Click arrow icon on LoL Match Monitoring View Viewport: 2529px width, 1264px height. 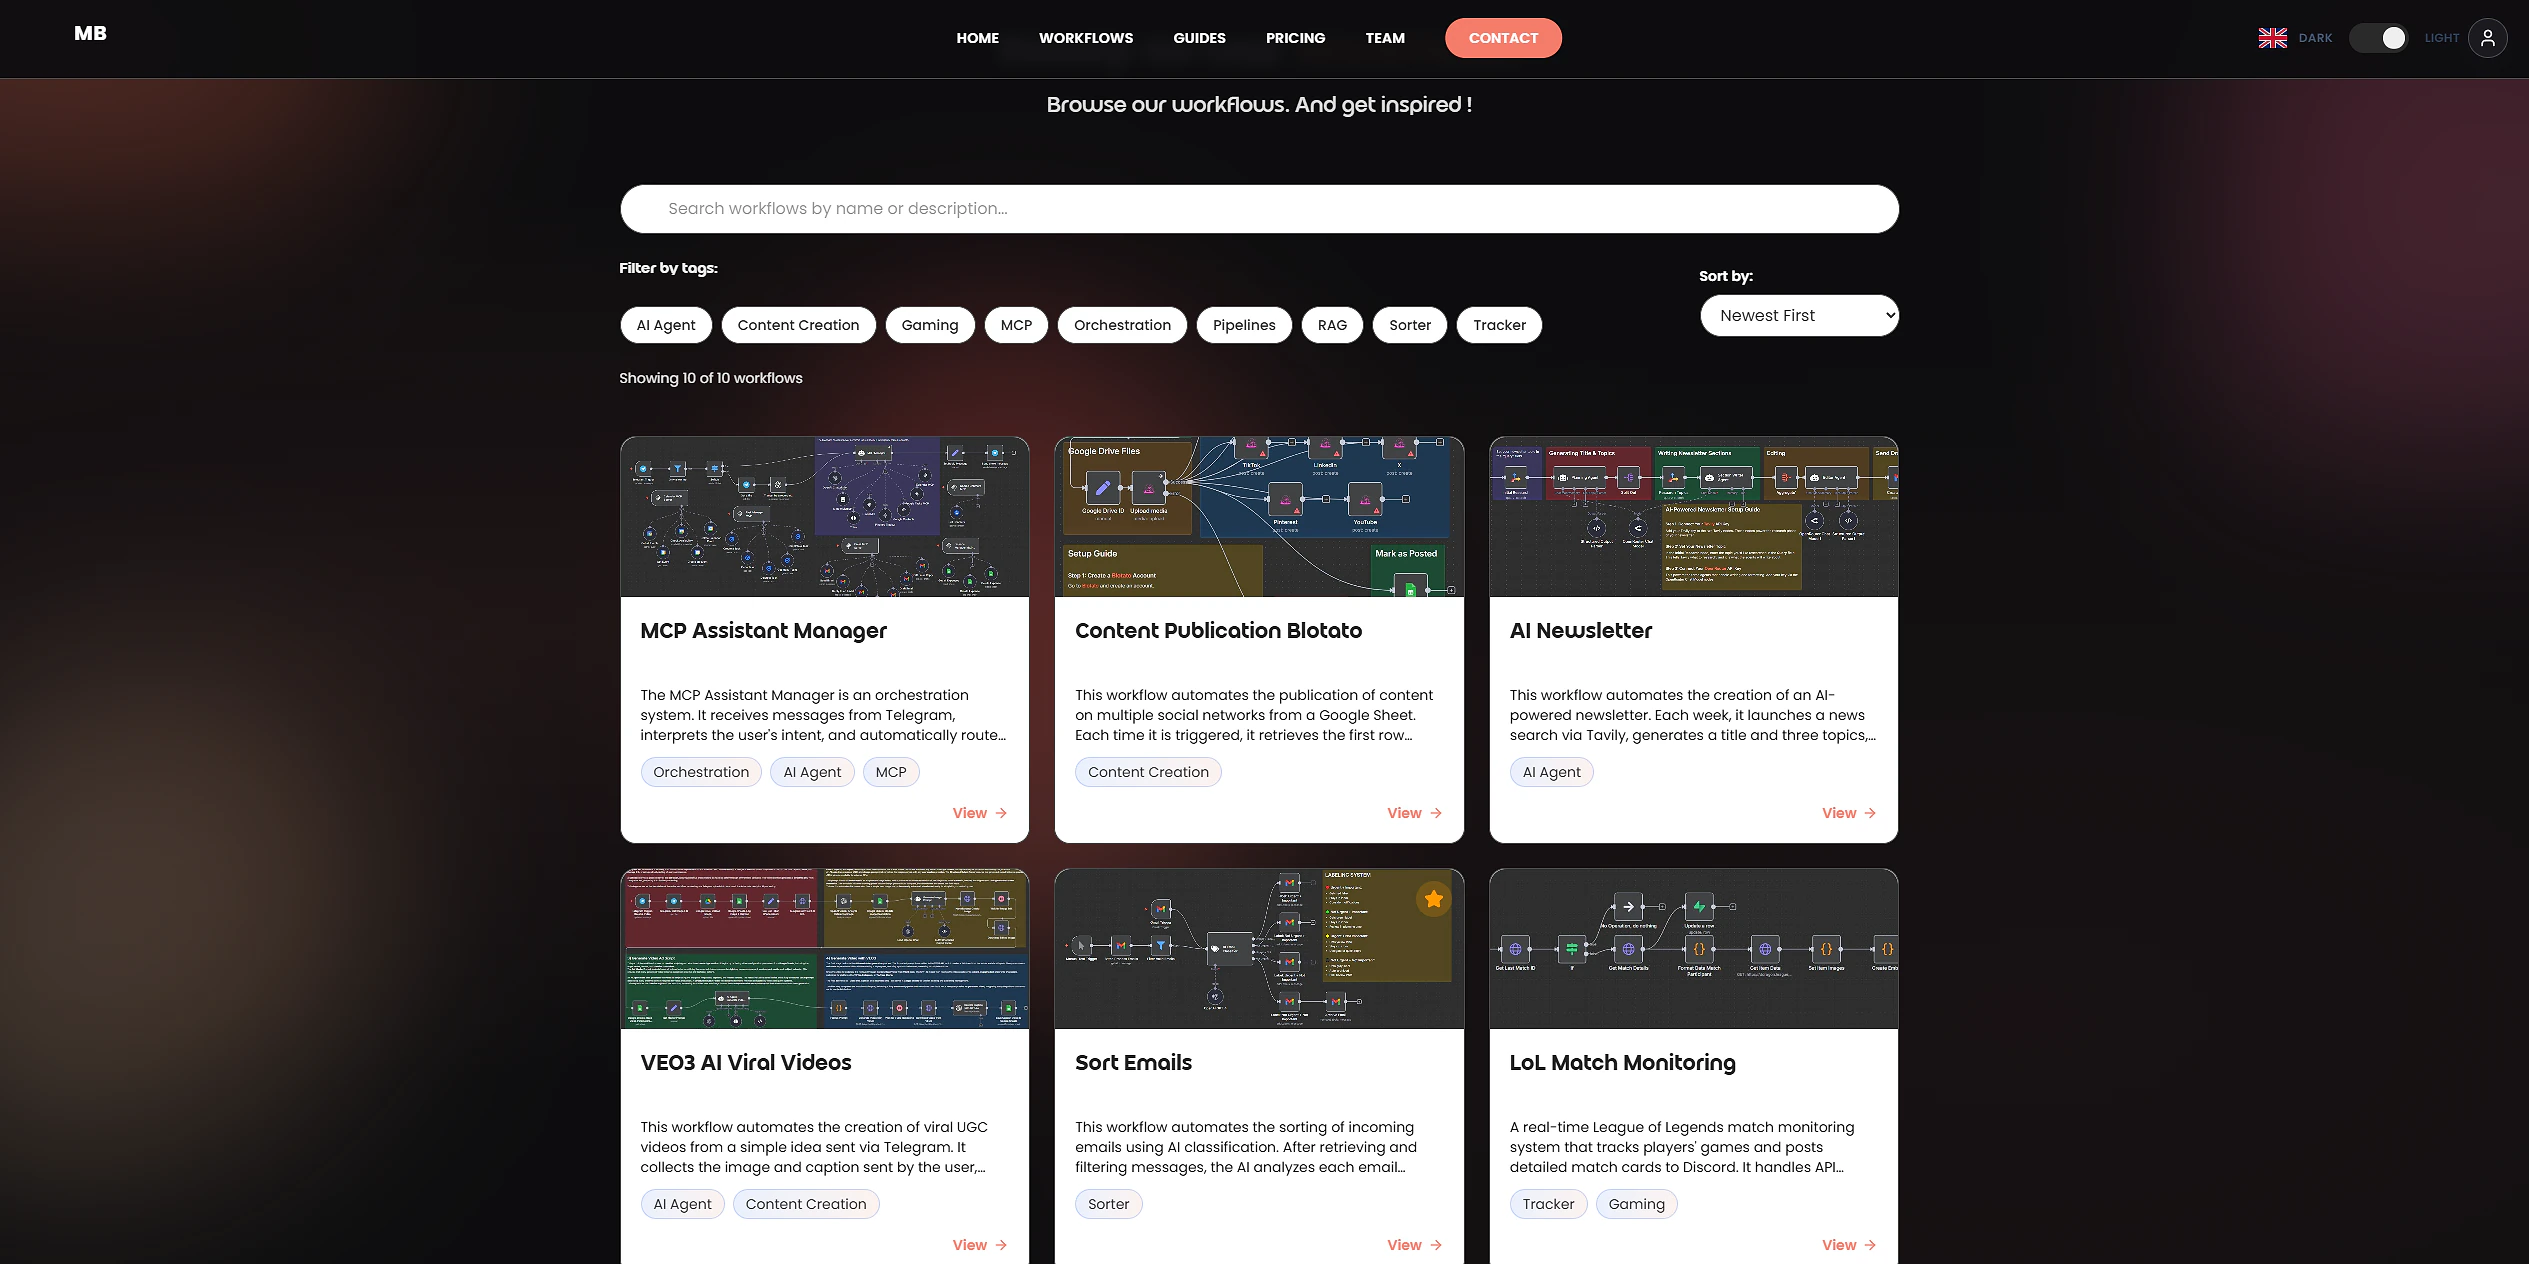[x=1870, y=1245]
